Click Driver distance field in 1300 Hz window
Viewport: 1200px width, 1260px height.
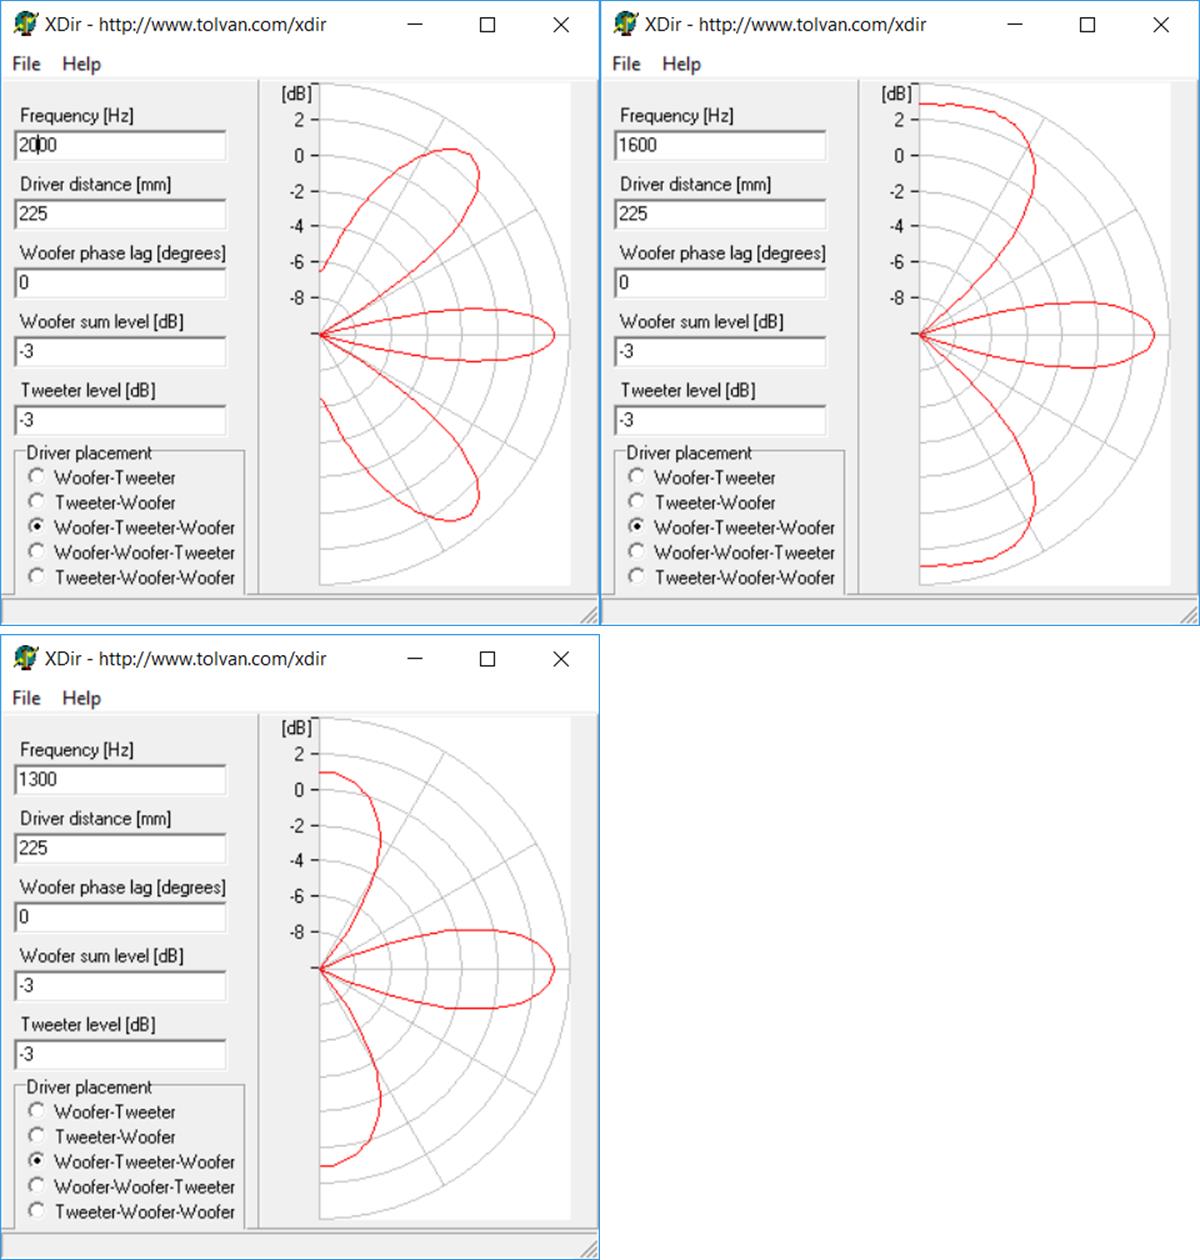click(121, 848)
